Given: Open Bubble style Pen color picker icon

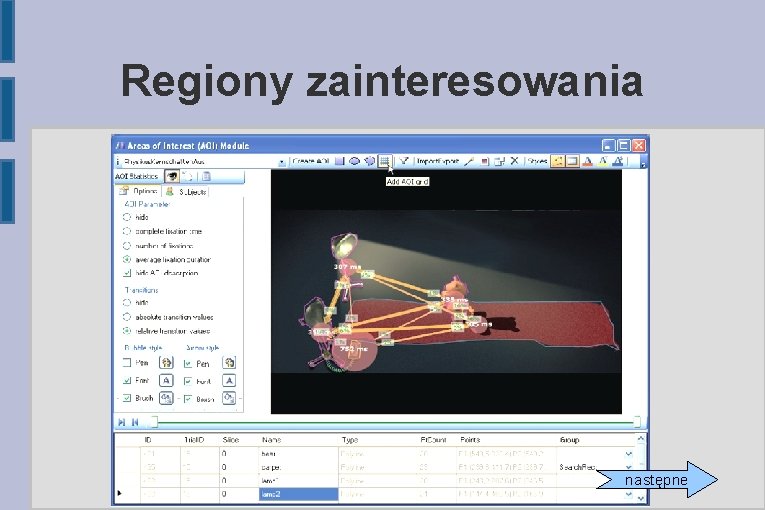Looking at the screenshot, I should coord(166,363).
